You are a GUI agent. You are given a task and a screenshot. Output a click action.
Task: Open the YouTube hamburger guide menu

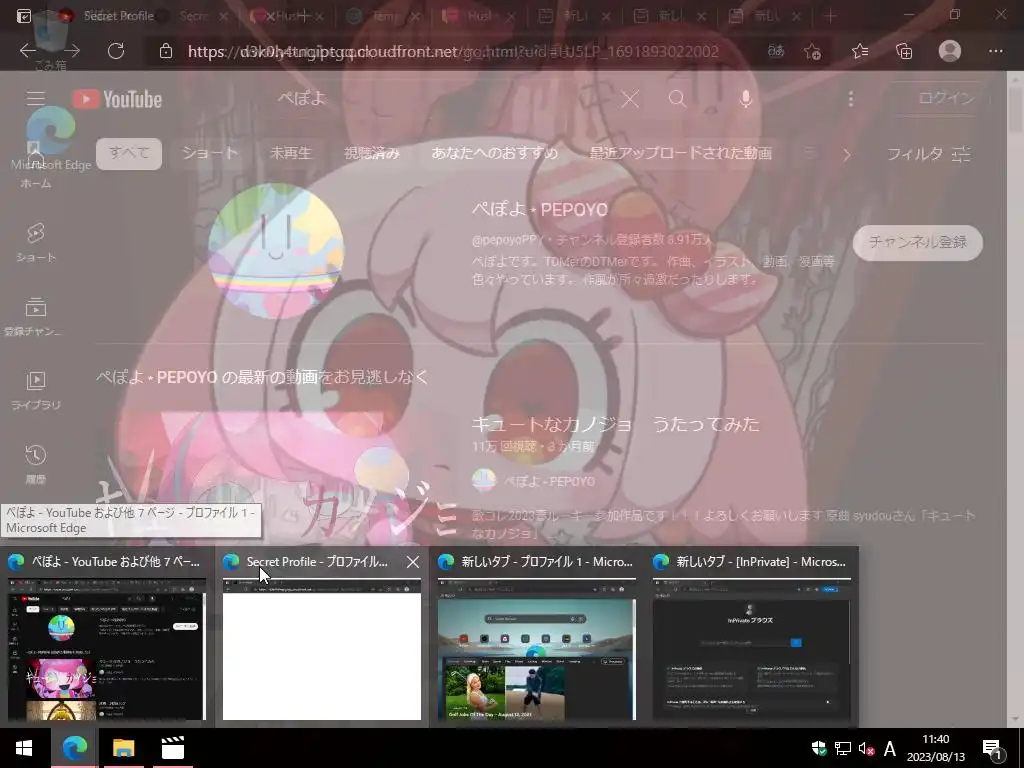(36, 99)
